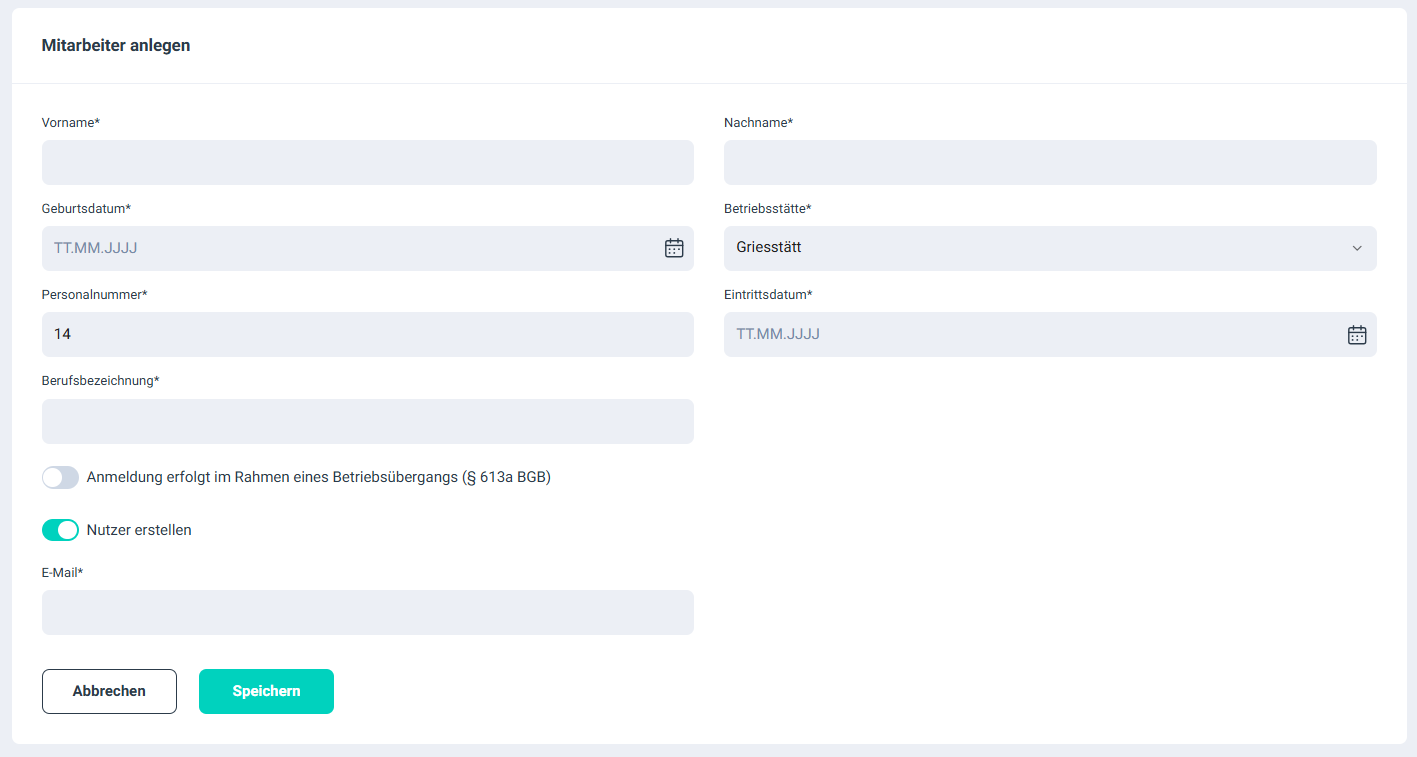Focus the Nachname text field
Viewport: 1417px width, 757px height.
coord(1049,162)
